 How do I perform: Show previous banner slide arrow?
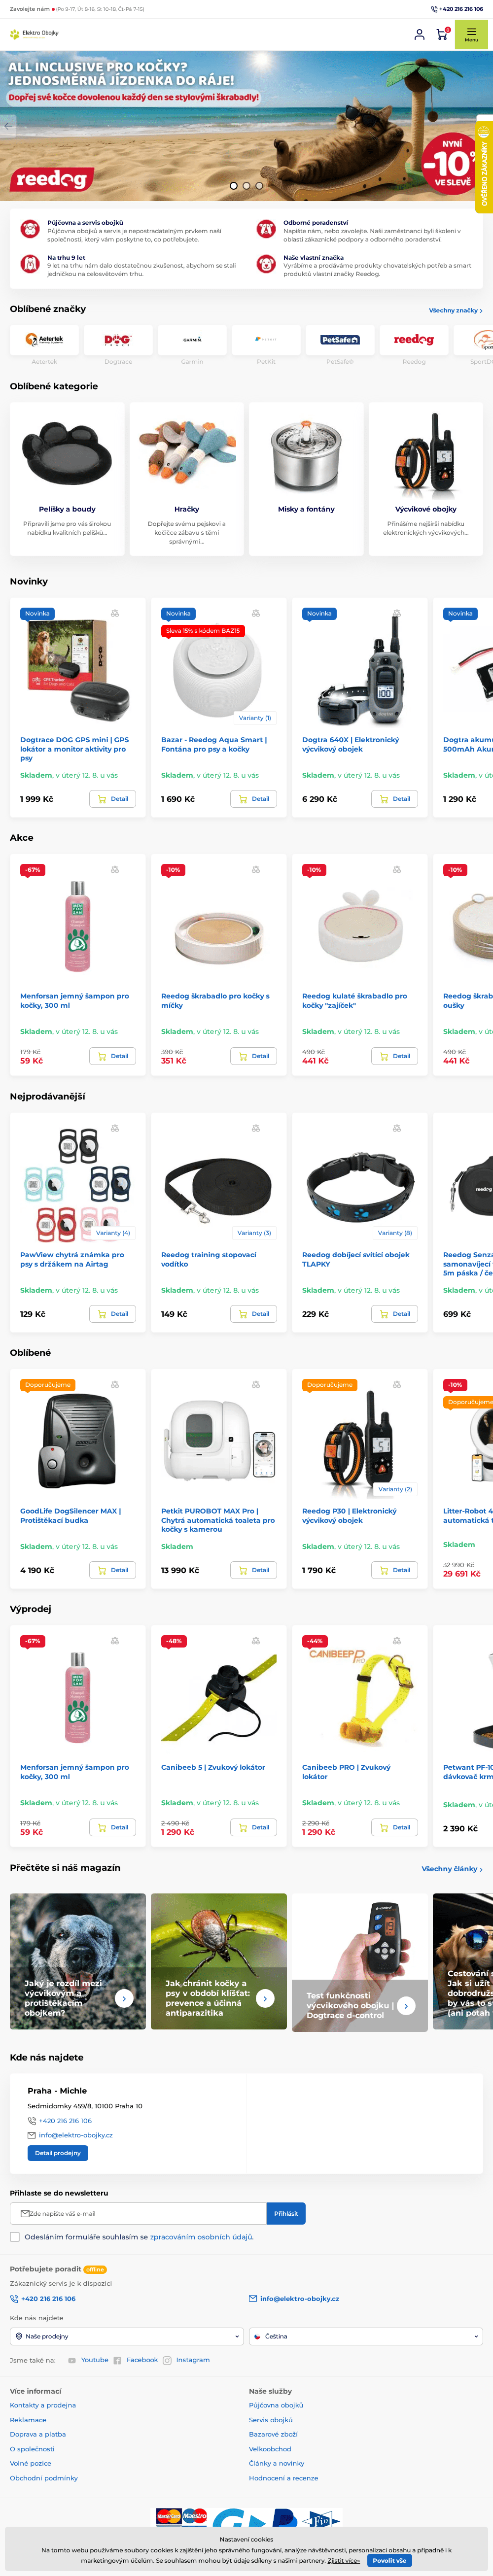click(x=8, y=126)
